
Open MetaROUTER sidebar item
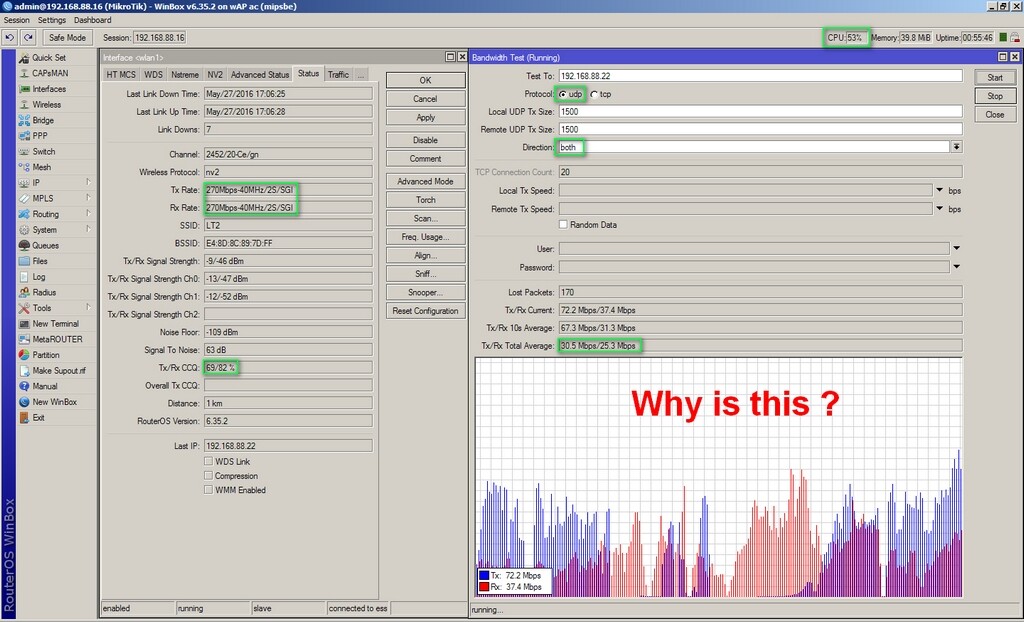pos(57,339)
